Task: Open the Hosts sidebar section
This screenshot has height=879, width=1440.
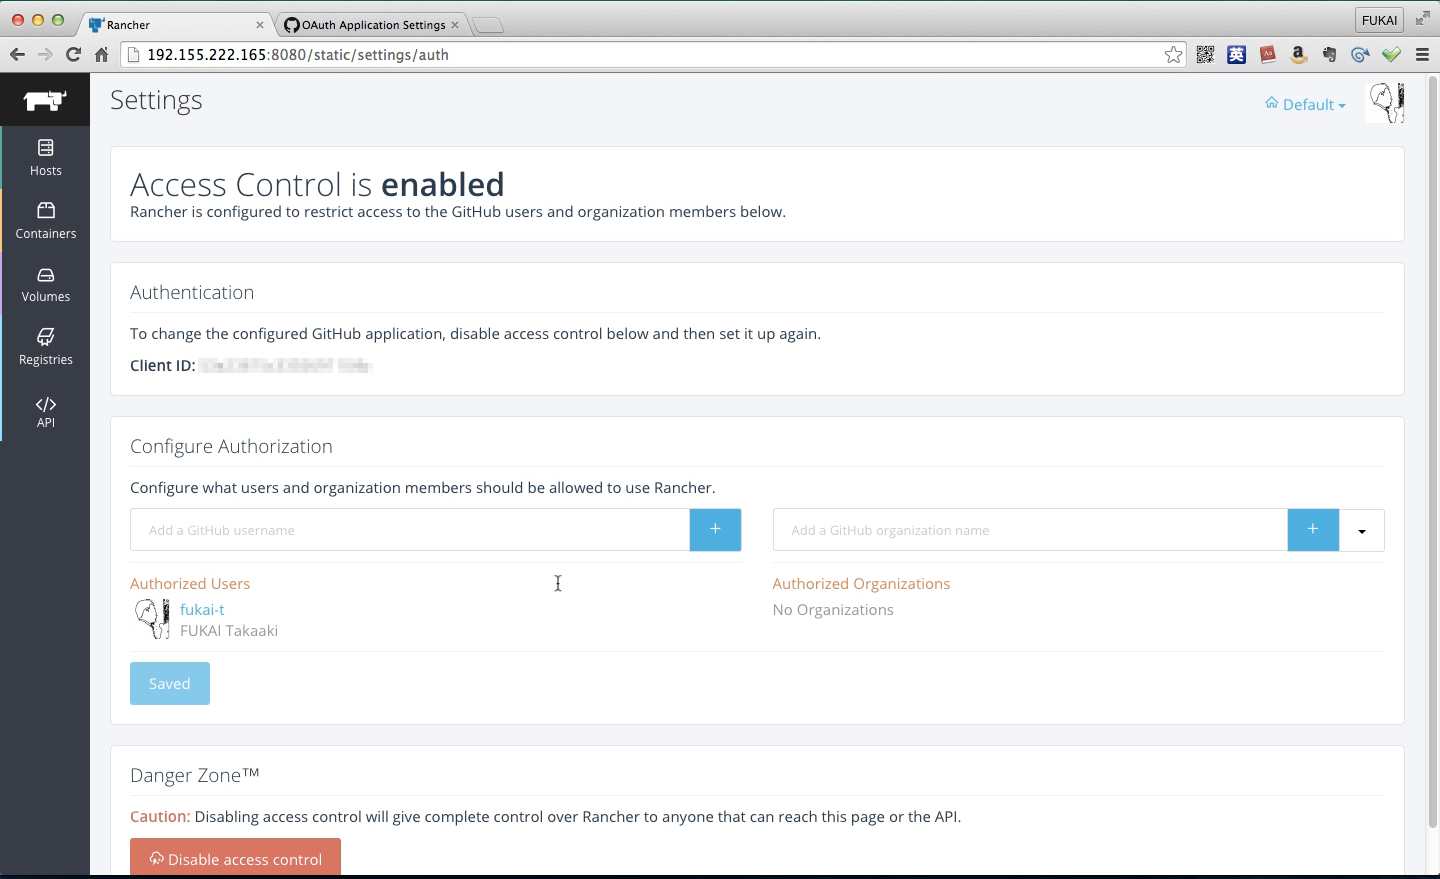Action: 46,158
